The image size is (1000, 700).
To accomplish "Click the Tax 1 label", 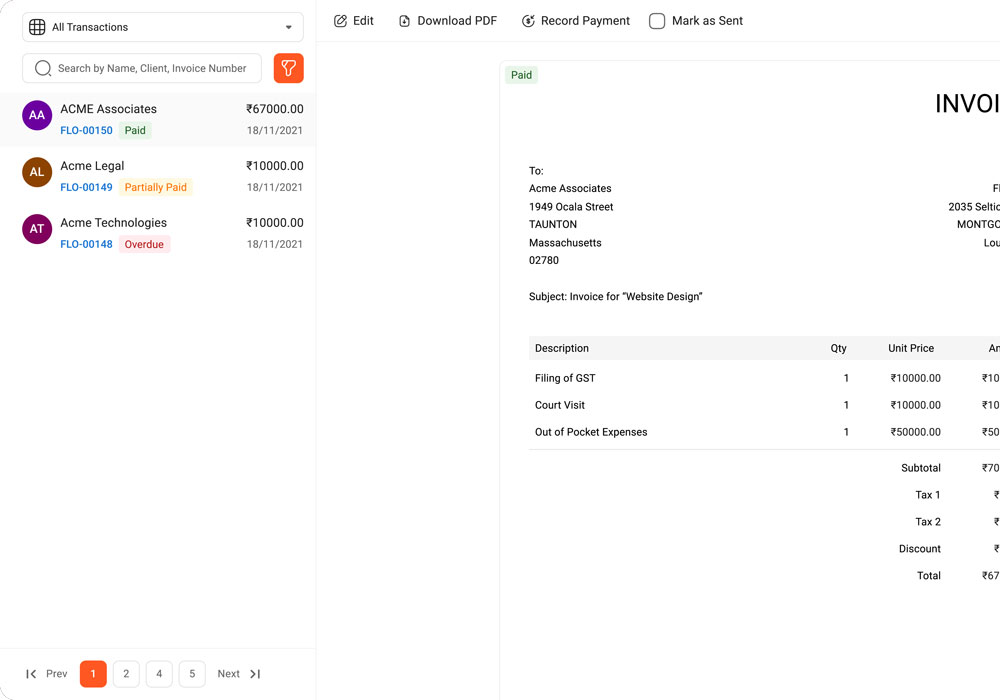I will click(x=928, y=495).
